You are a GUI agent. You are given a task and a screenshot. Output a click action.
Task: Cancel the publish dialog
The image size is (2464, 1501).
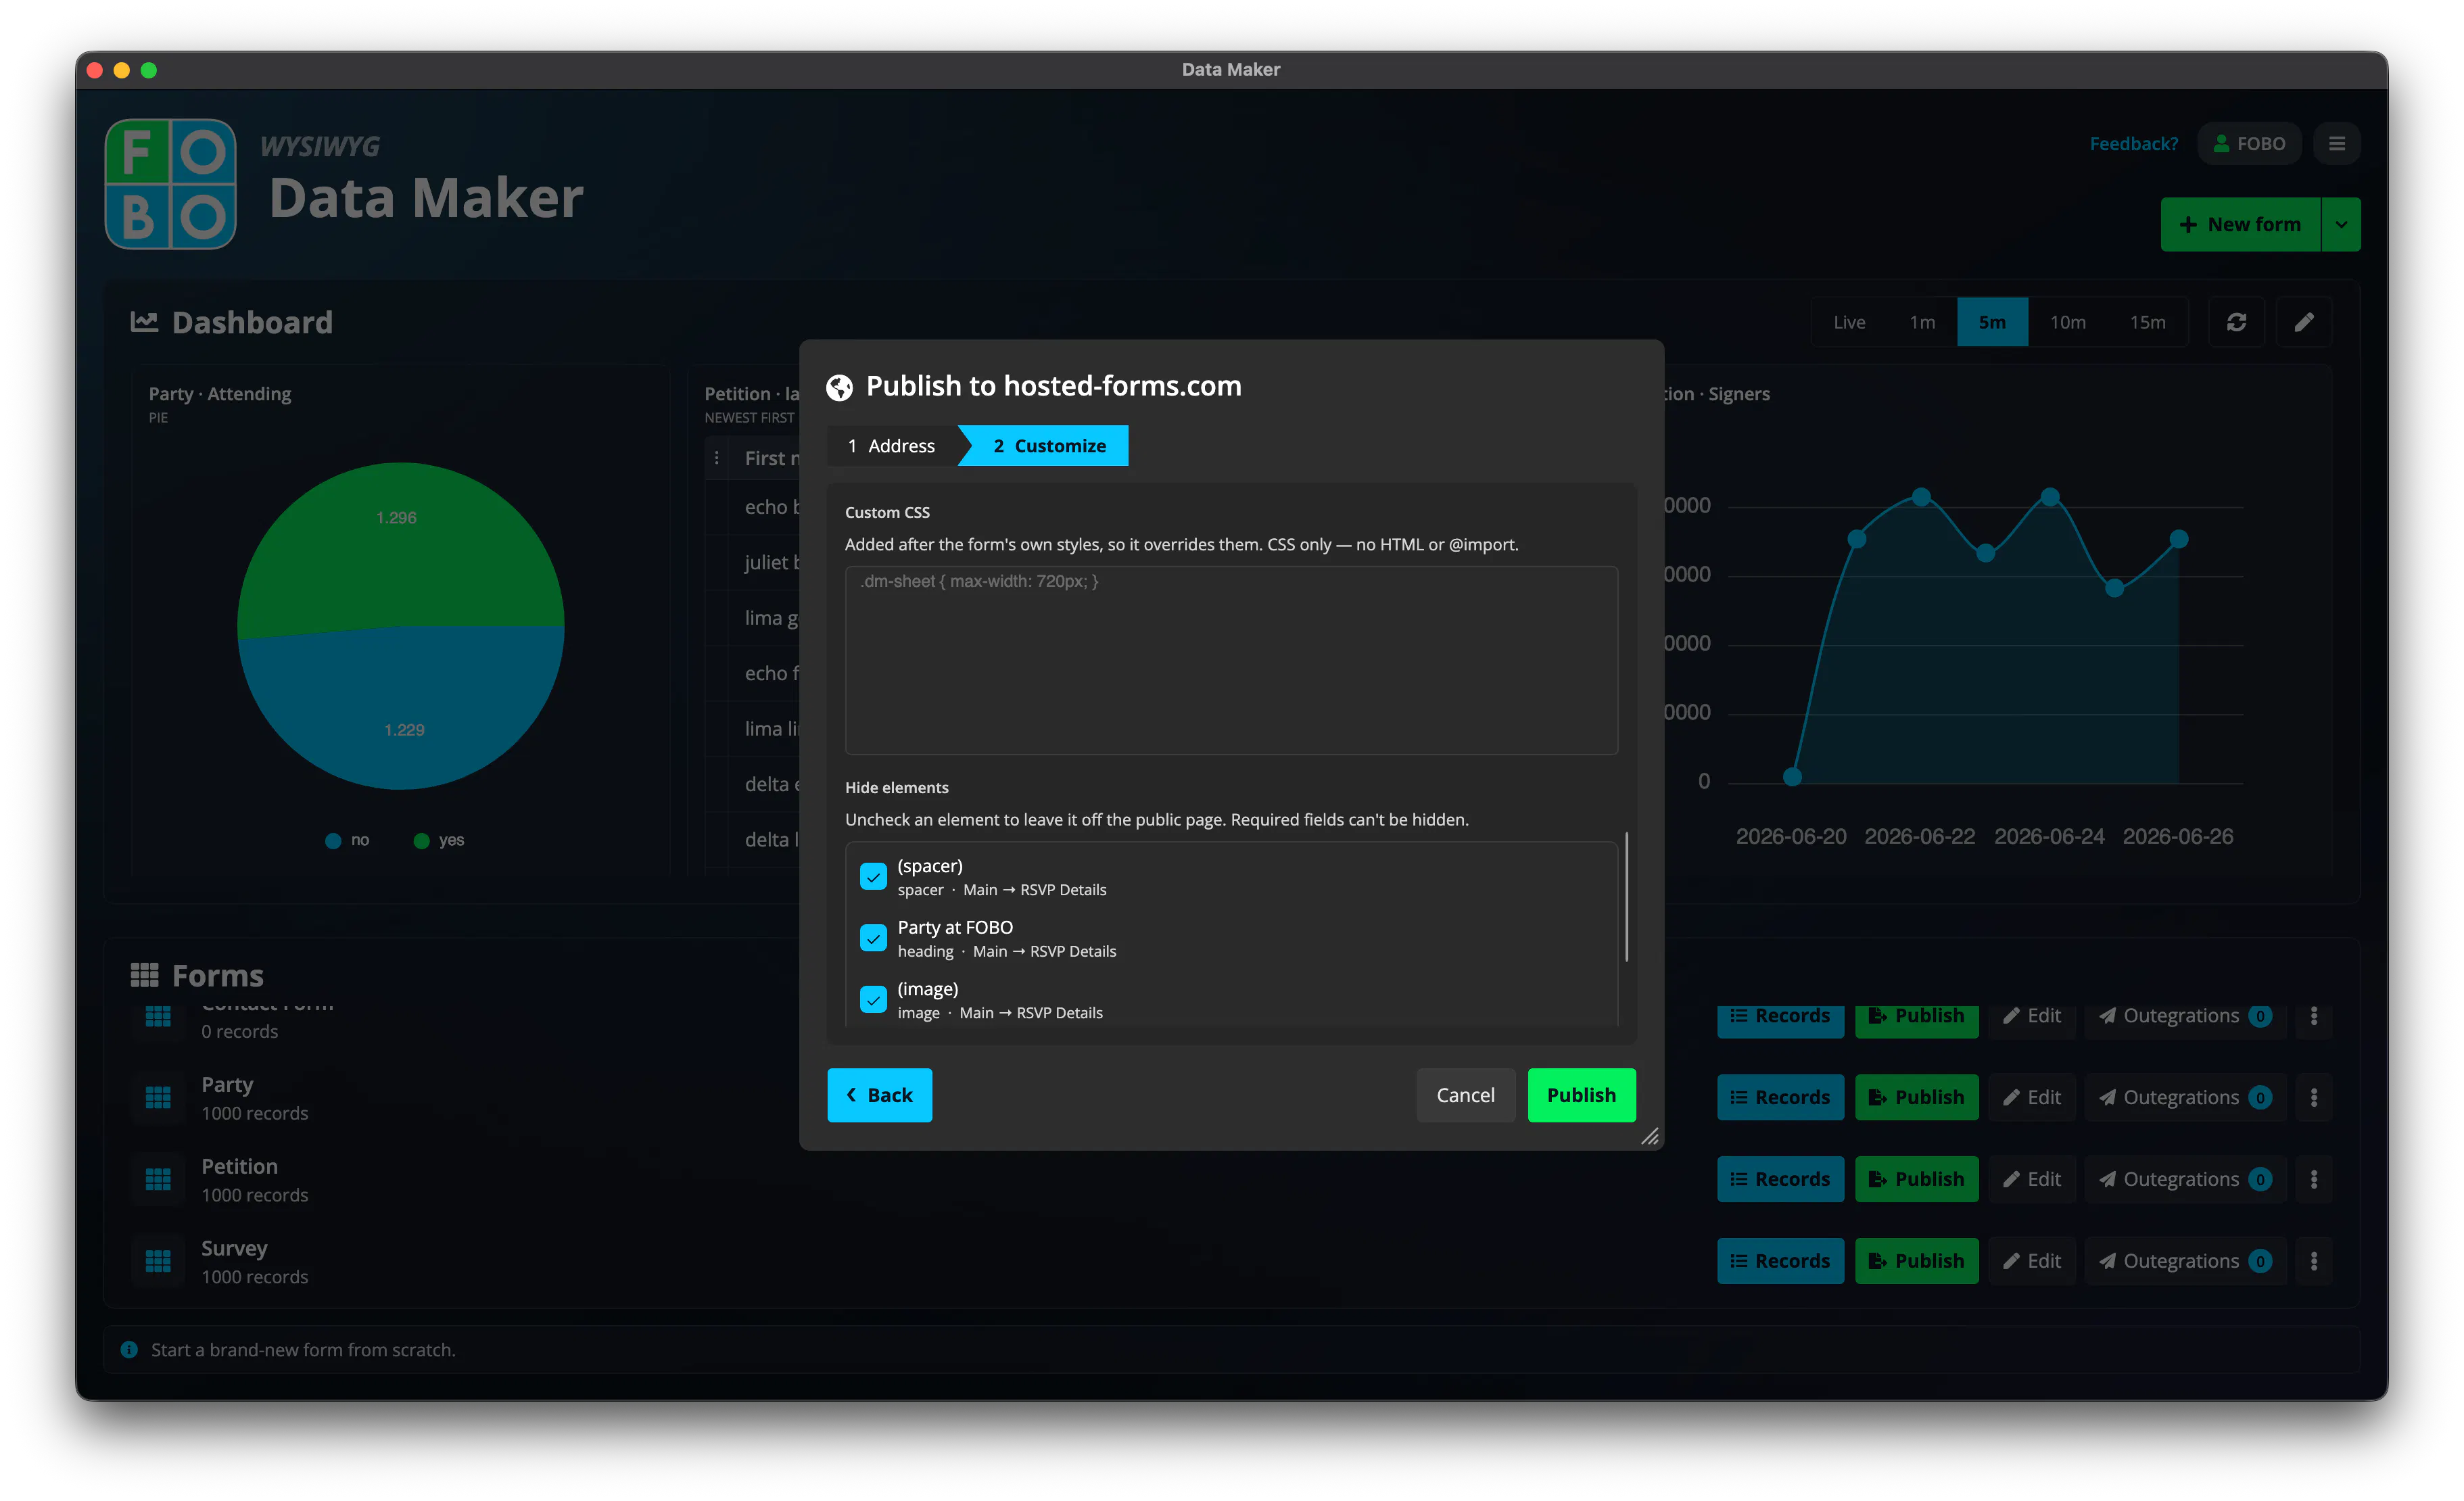pyautogui.click(x=1465, y=1095)
